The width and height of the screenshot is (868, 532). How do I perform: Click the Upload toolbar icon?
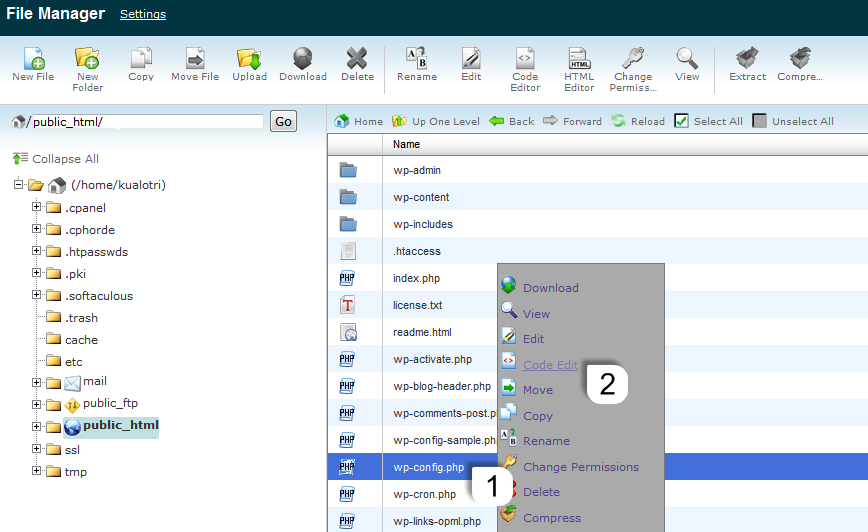point(249,60)
